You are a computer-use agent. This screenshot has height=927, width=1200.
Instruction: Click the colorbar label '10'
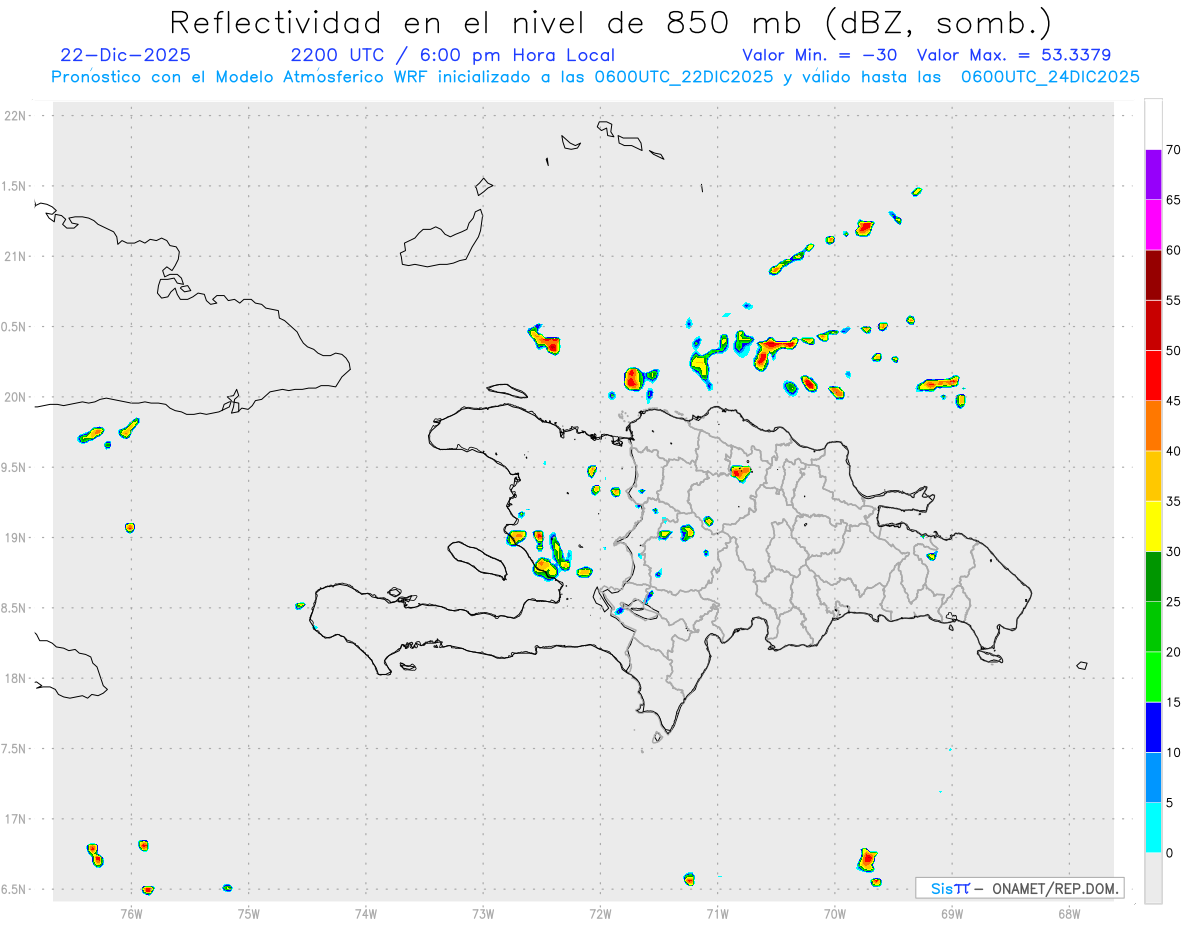click(1174, 752)
